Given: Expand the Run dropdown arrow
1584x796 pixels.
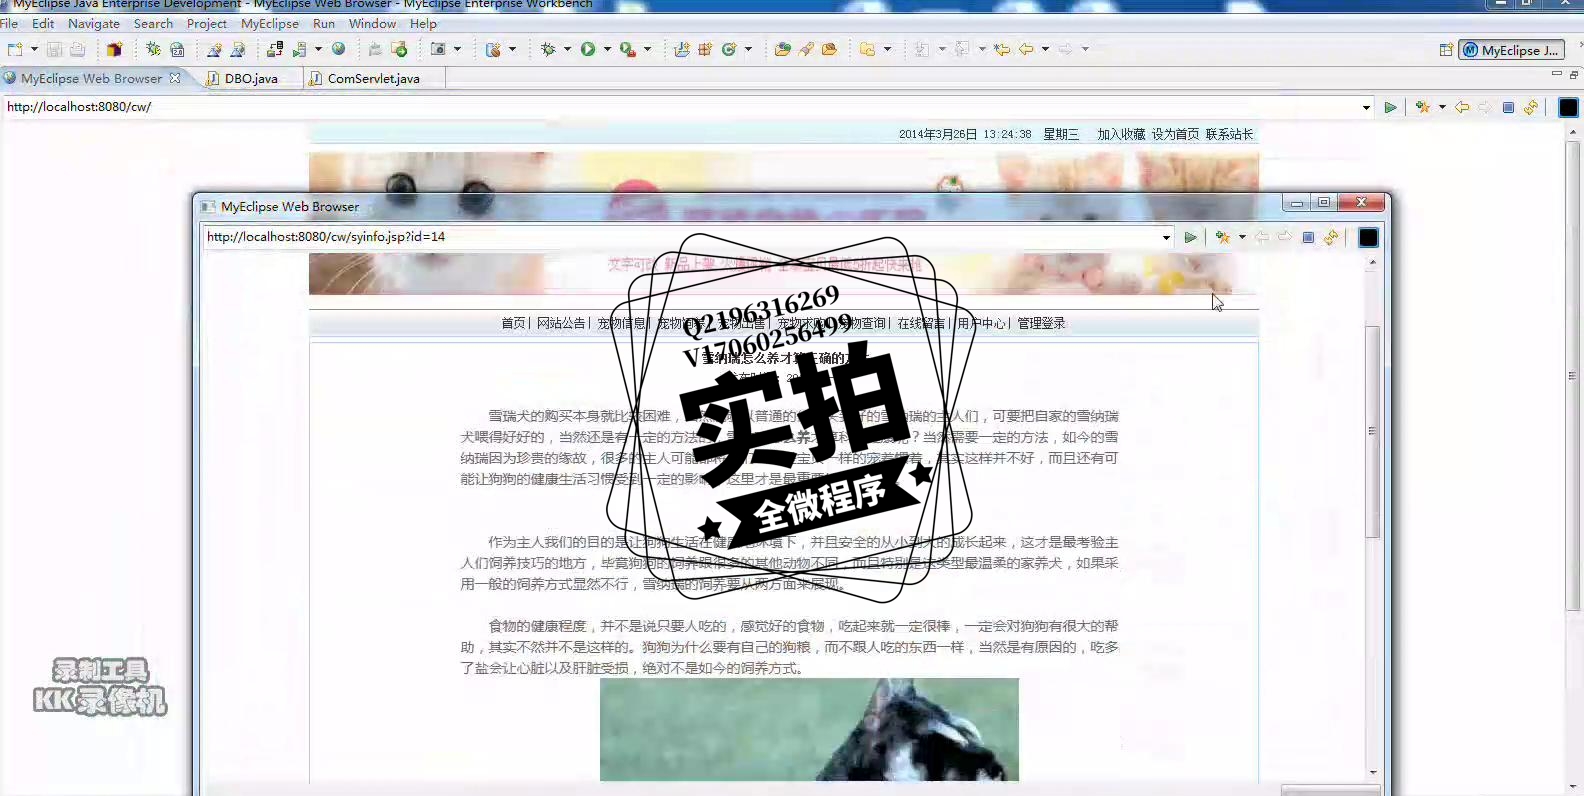Looking at the screenshot, I should coord(607,49).
